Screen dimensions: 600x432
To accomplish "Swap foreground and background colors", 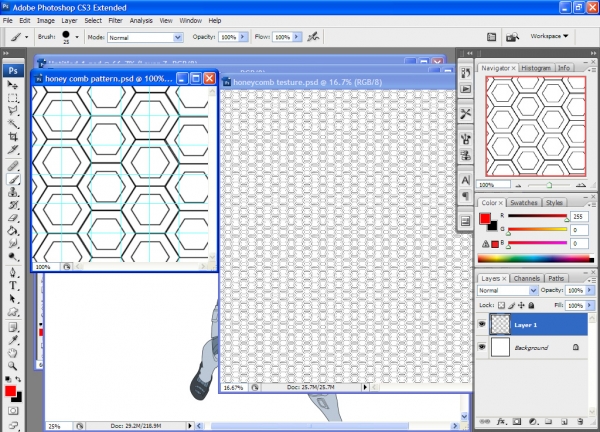I will (x=18, y=379).
